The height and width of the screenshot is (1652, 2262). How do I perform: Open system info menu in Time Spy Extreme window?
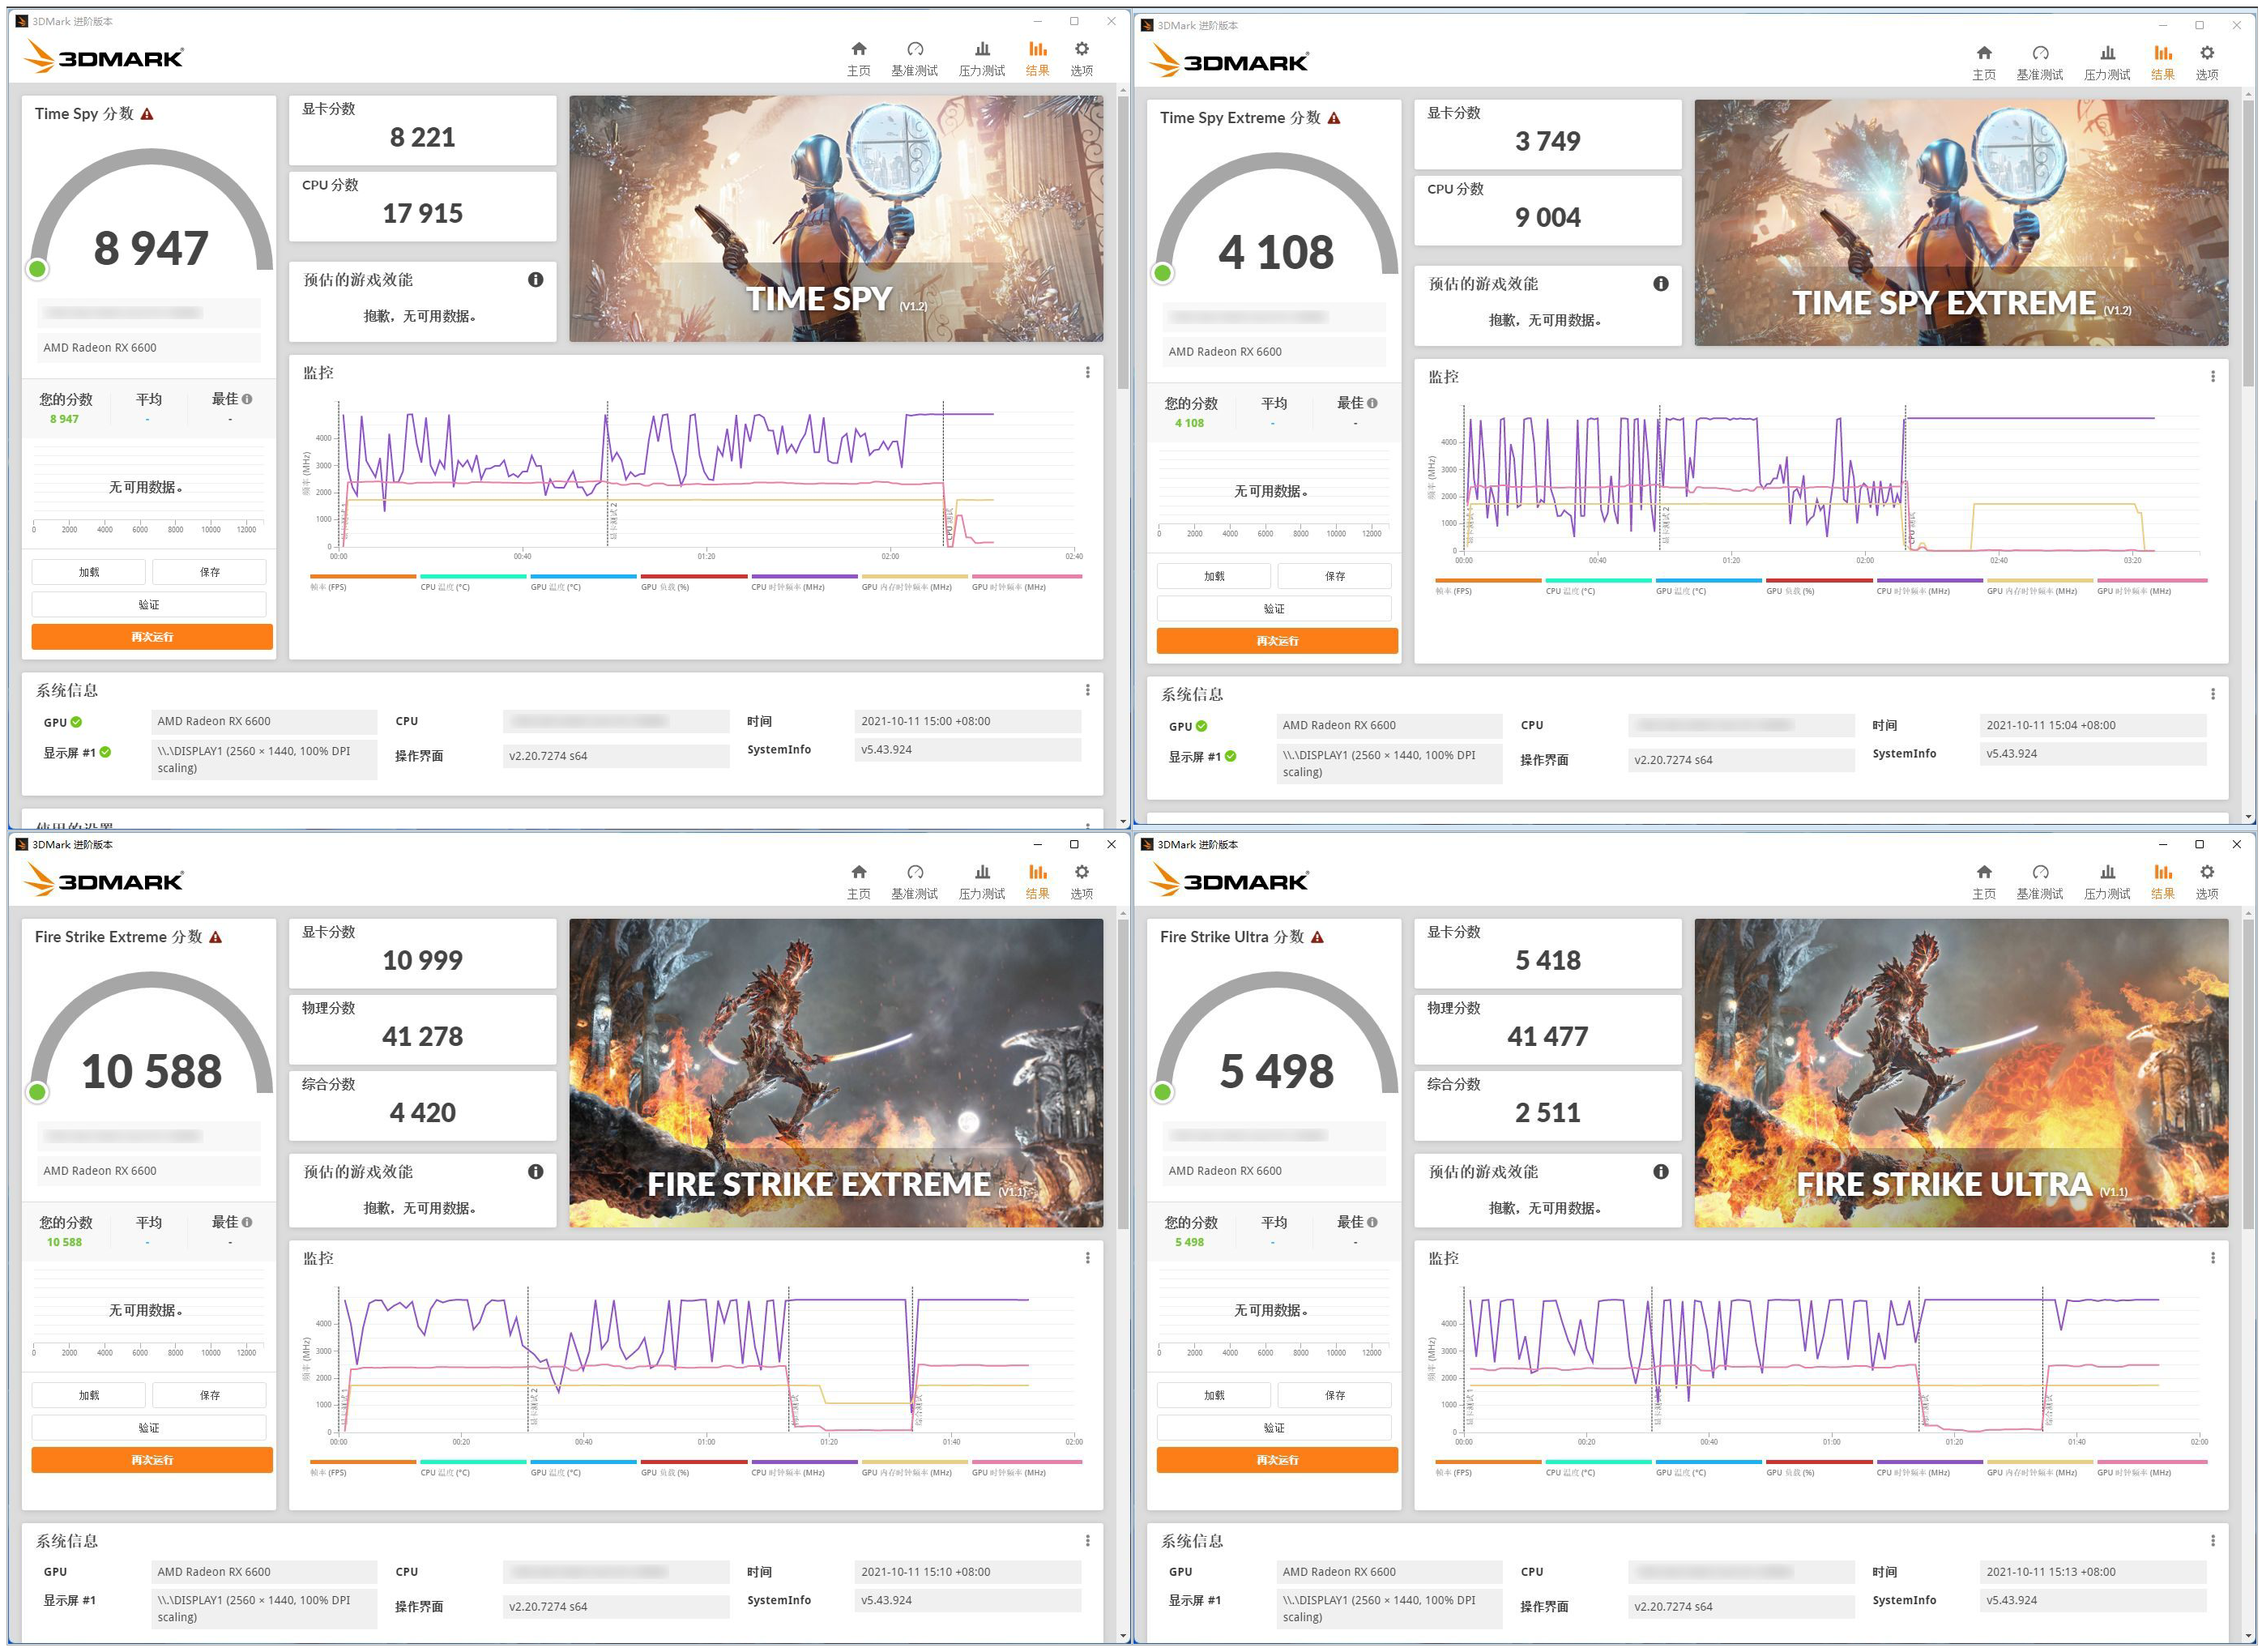2212,695
